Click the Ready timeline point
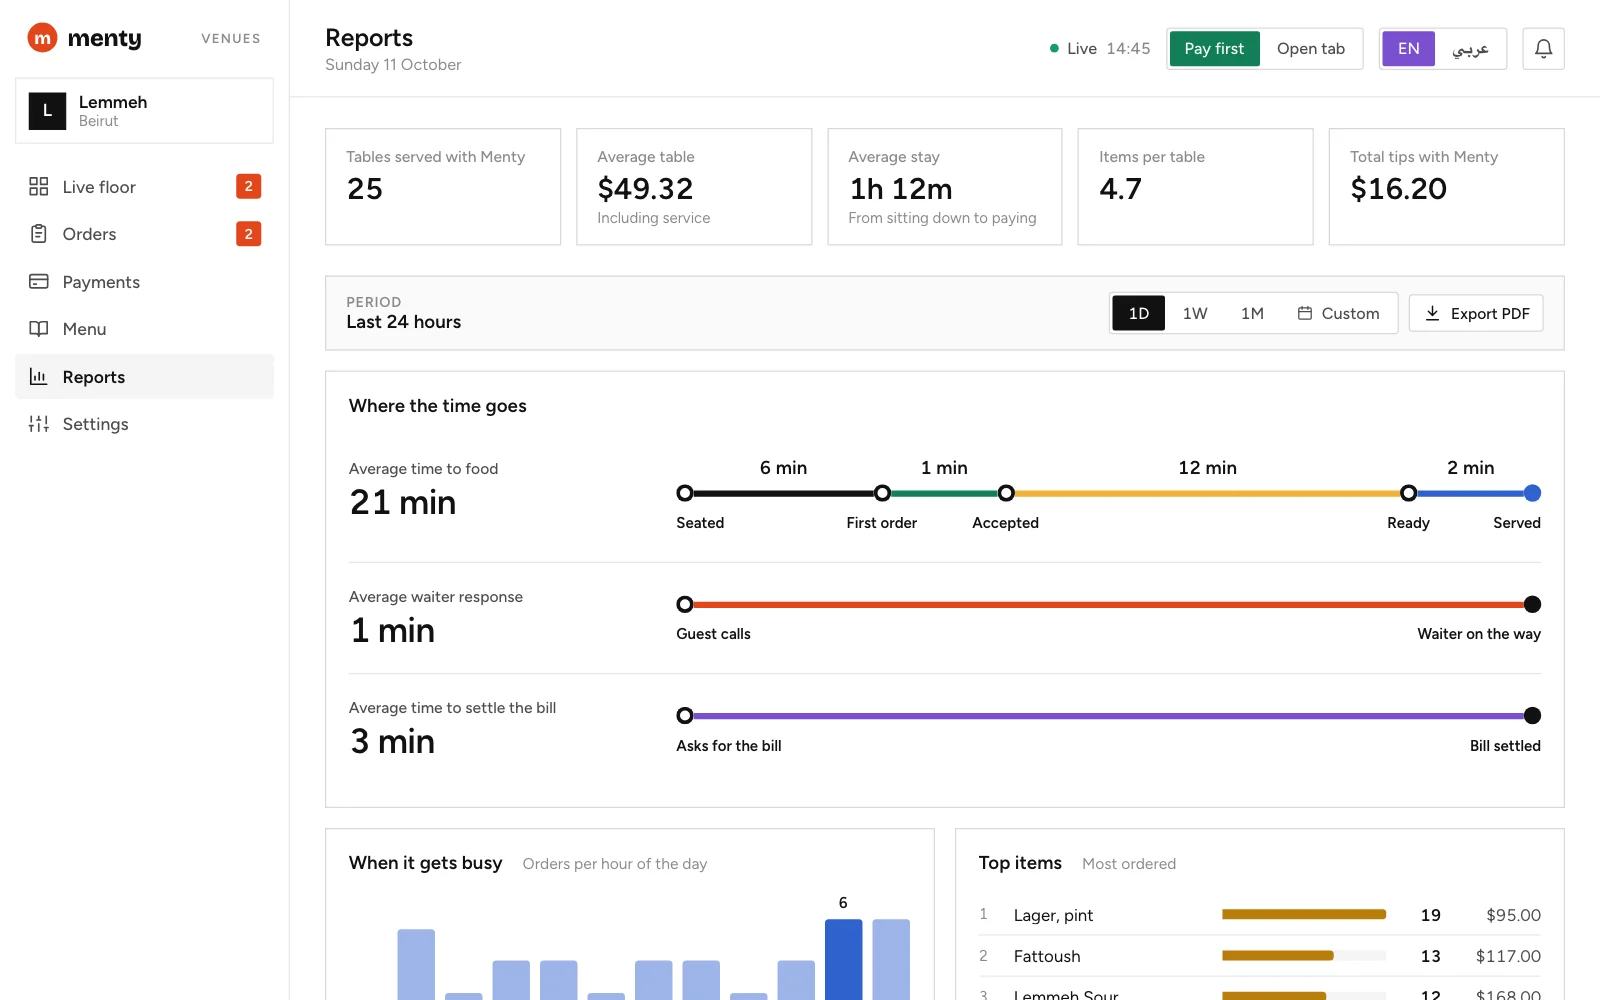This screenshot has height=1000, width=1600. (1408, 493)
